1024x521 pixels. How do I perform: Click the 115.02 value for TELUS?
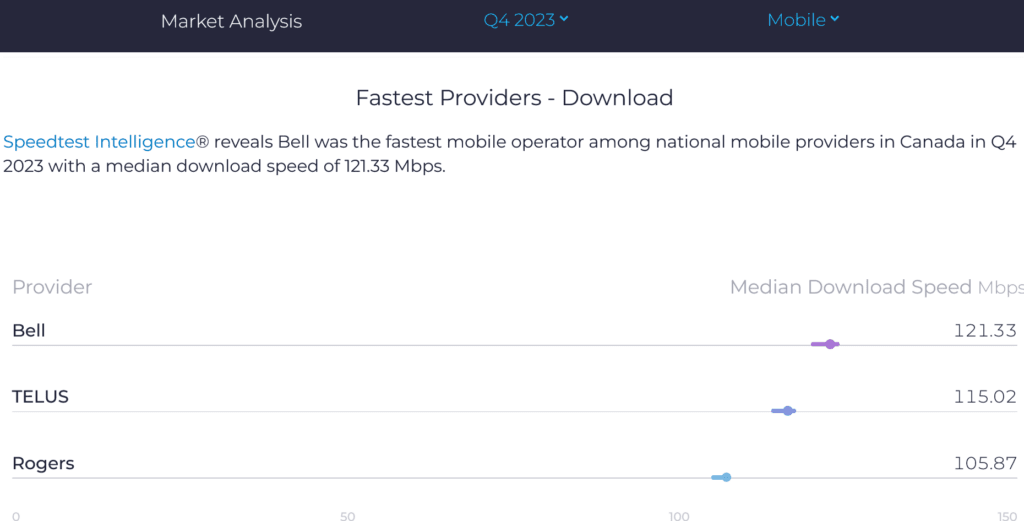(x=985, y=397)
